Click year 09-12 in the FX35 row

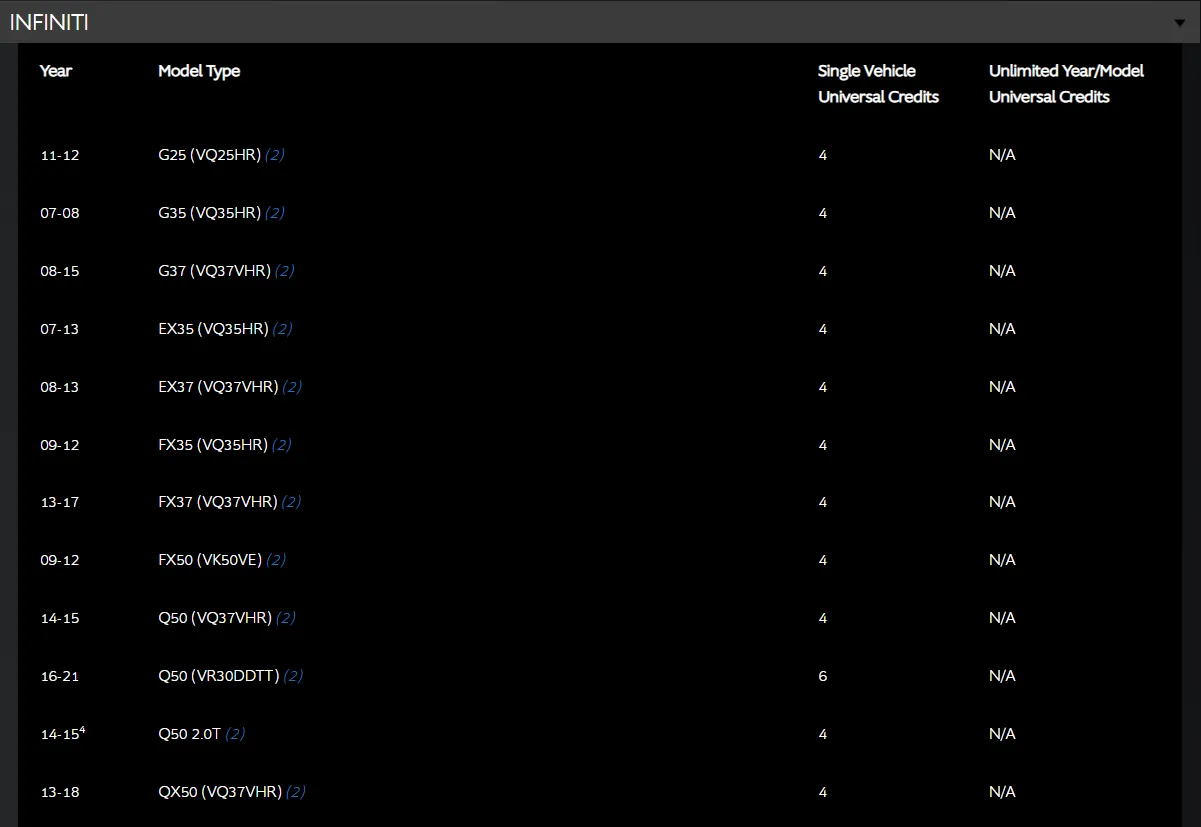[x=60, y=446]
